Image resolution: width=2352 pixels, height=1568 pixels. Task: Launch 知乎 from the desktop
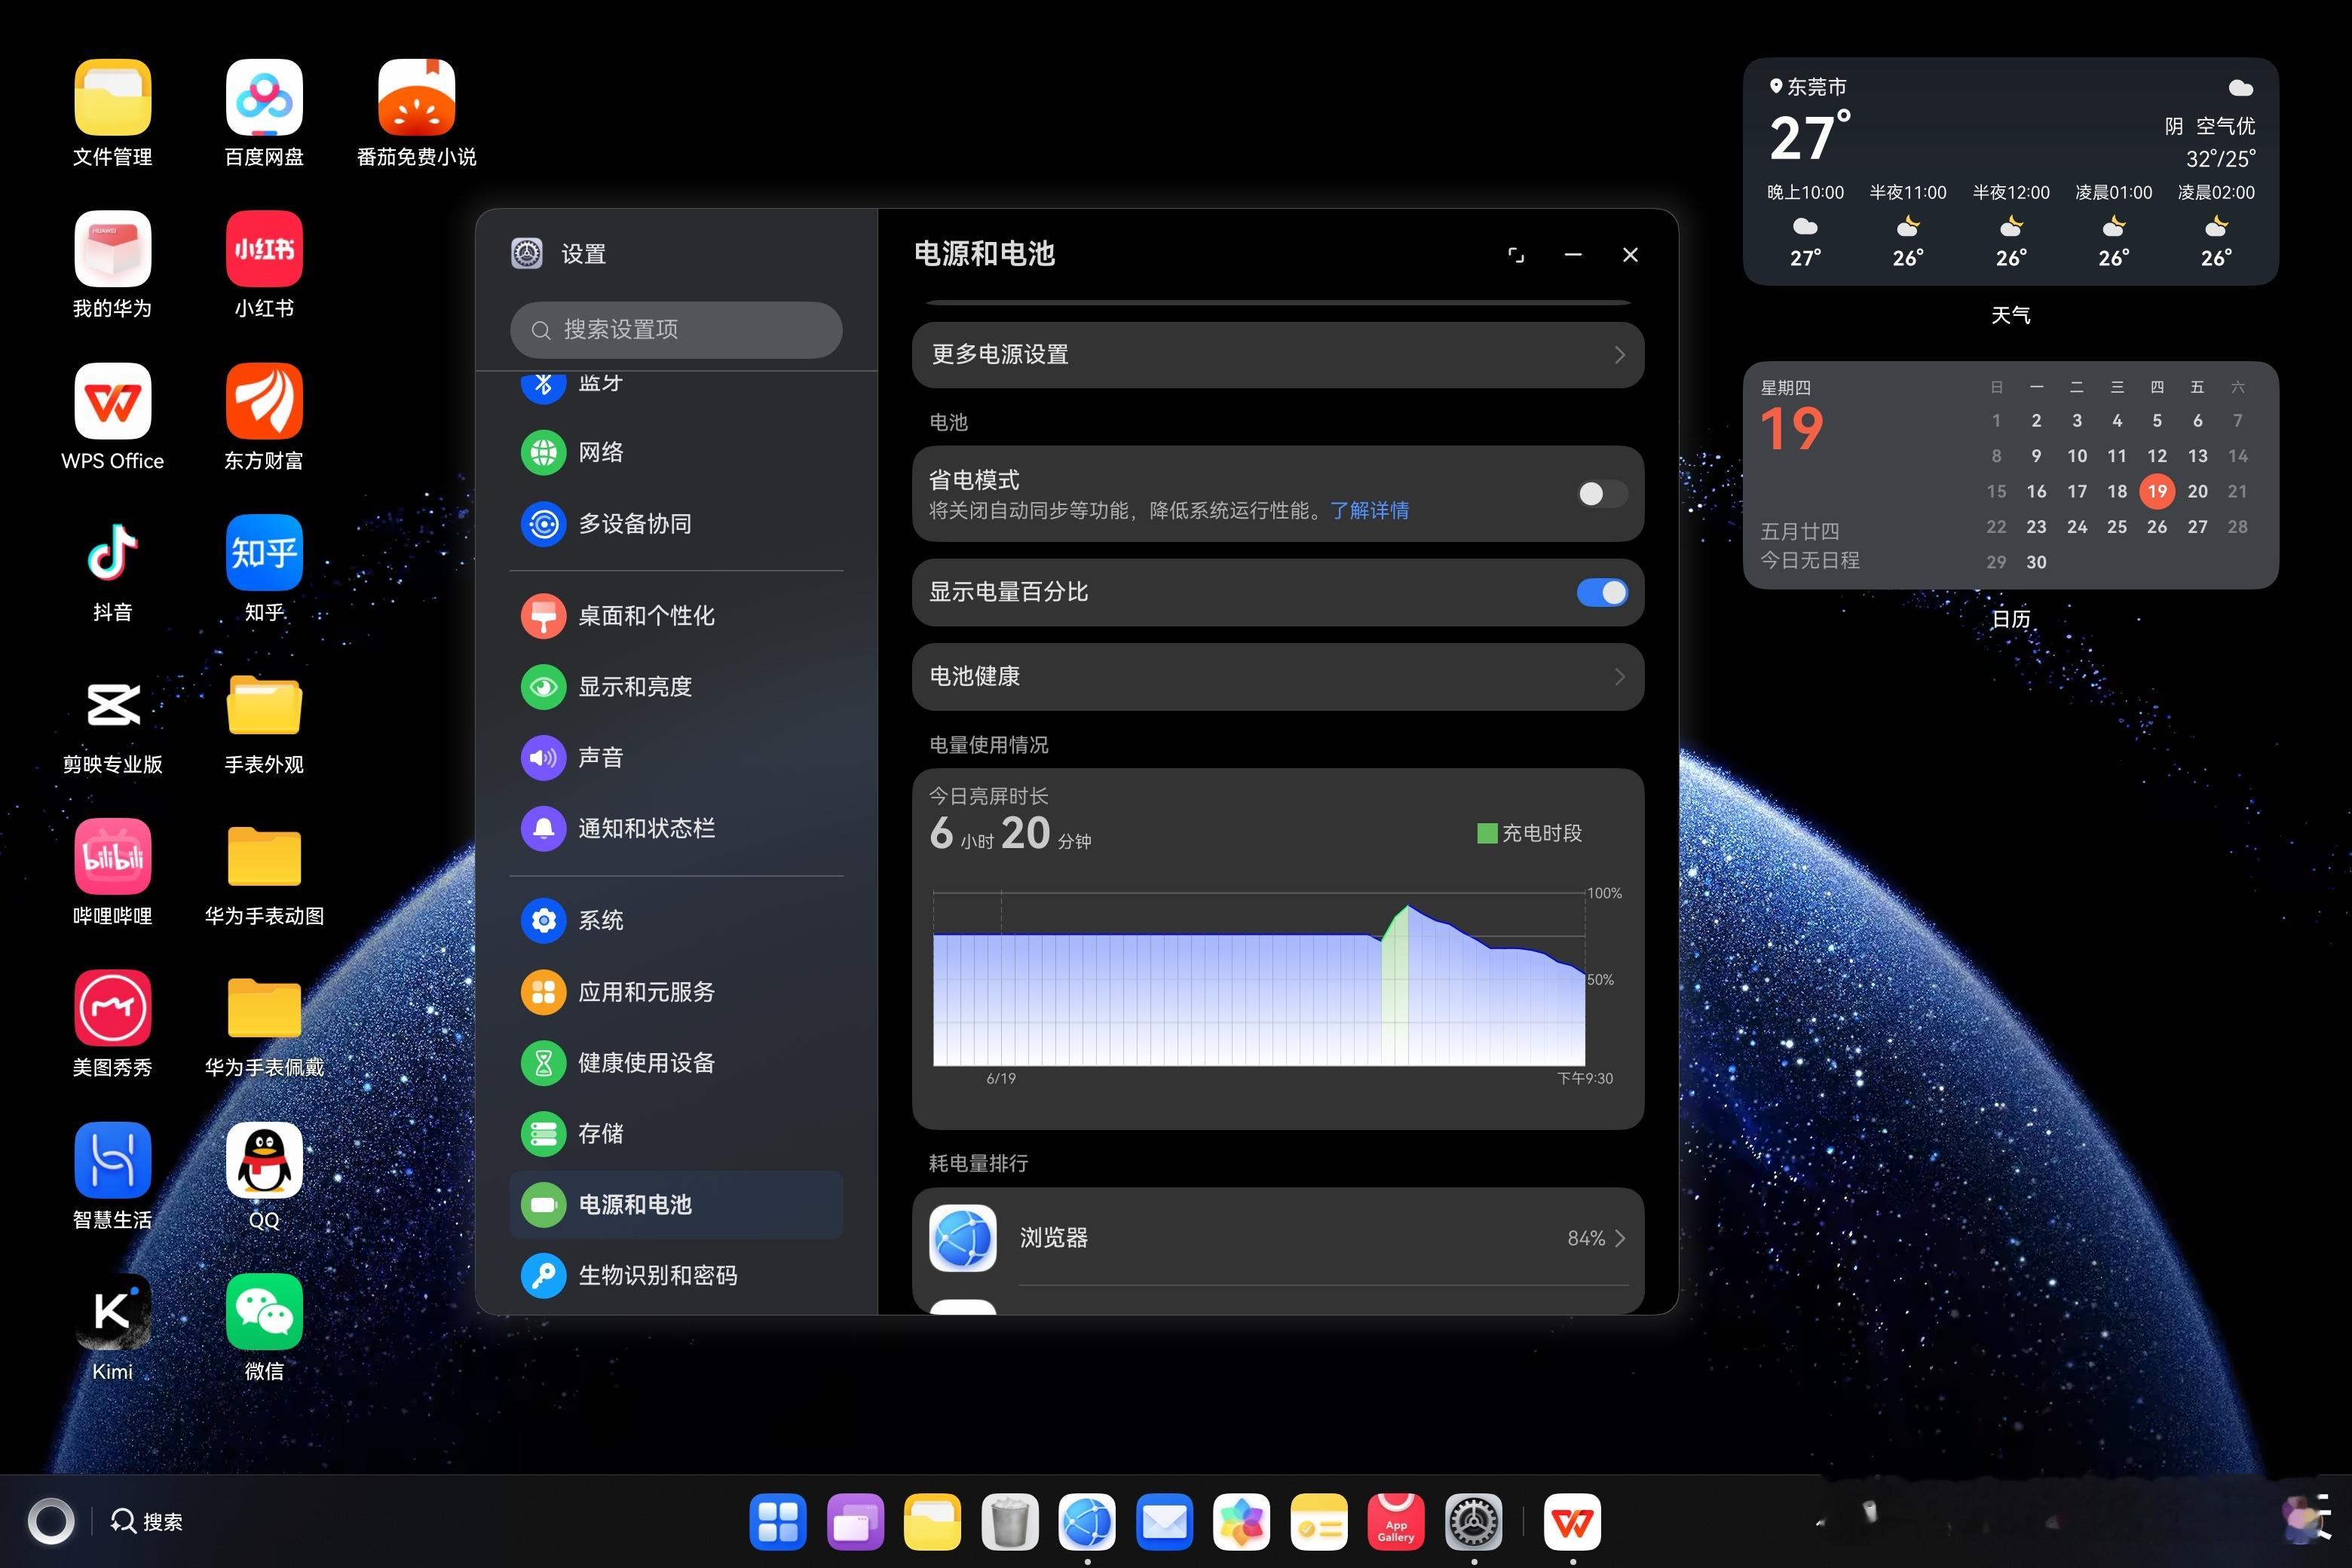pos(264,553)
